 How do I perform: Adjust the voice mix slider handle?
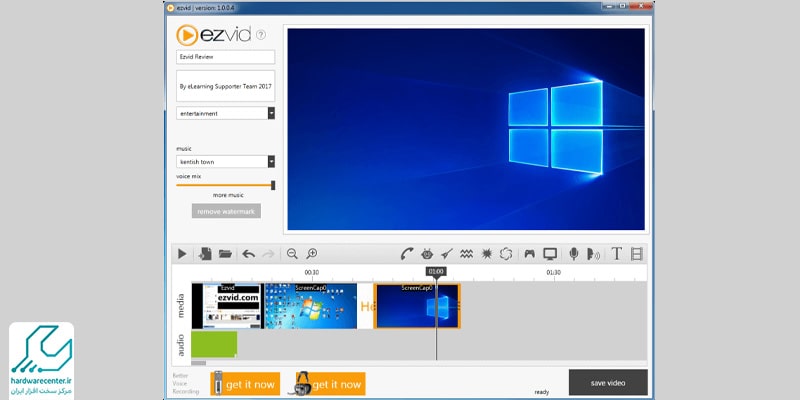273,185
